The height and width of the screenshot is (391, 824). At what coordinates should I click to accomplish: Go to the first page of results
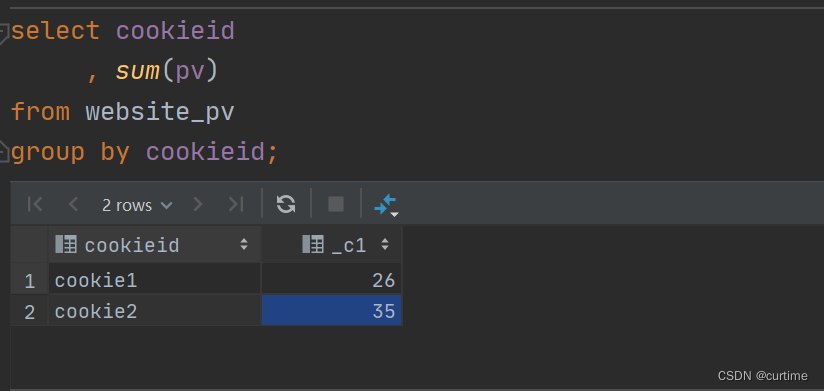pyautogui.click(x=35, y=204)
